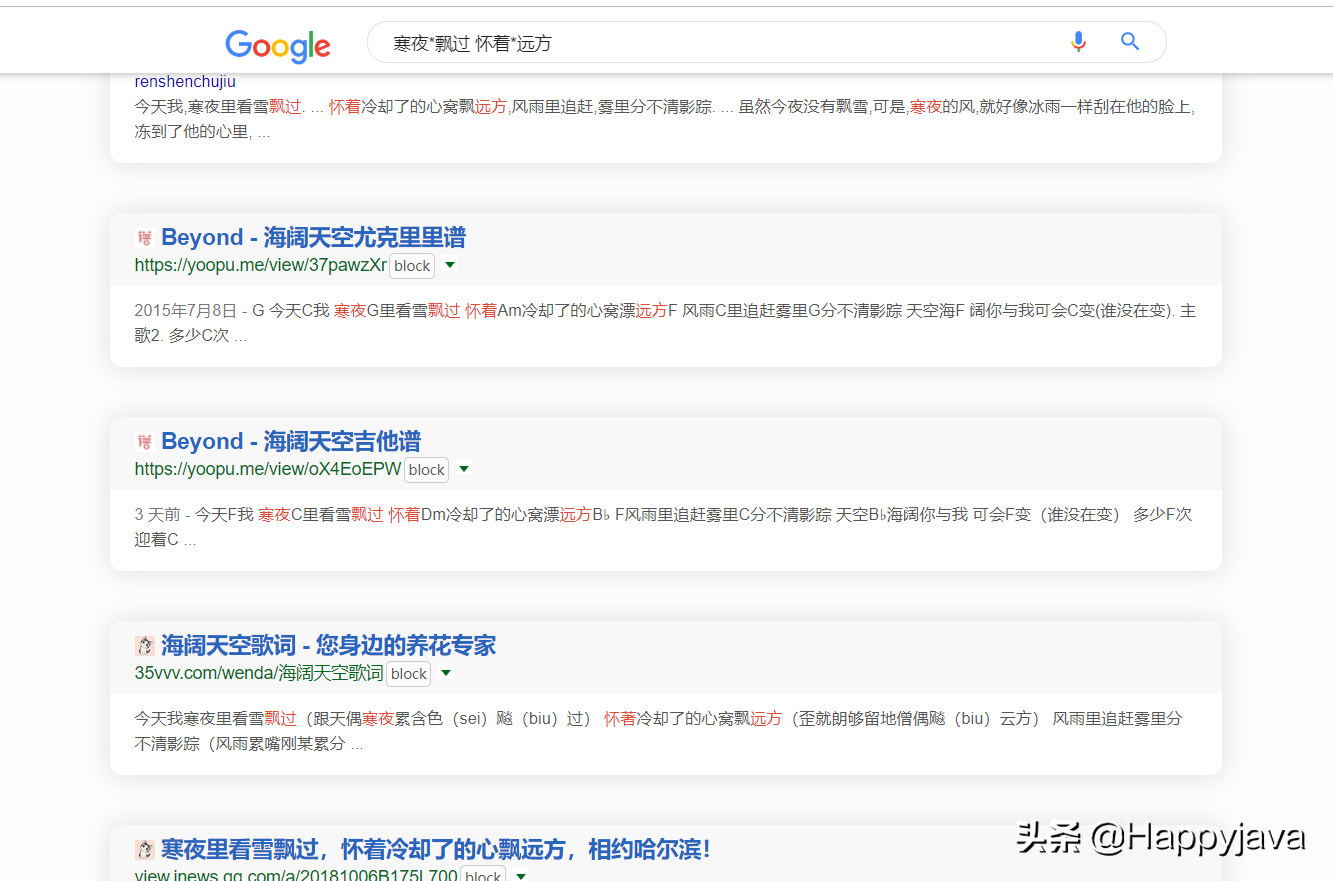Expand dropdown arrow beside 35vvv.com URL
The height and width of the screenshot is (881, 1333).
tap(446, 674)
